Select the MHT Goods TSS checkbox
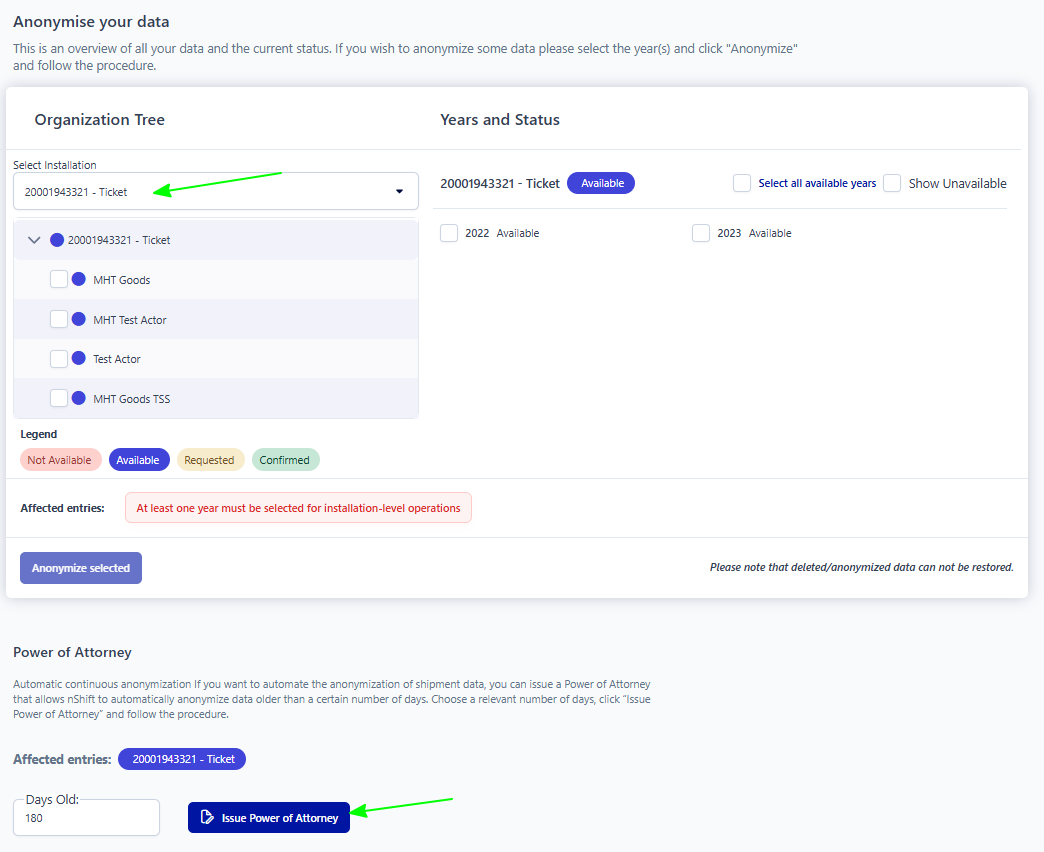 (x=59, y=399)
